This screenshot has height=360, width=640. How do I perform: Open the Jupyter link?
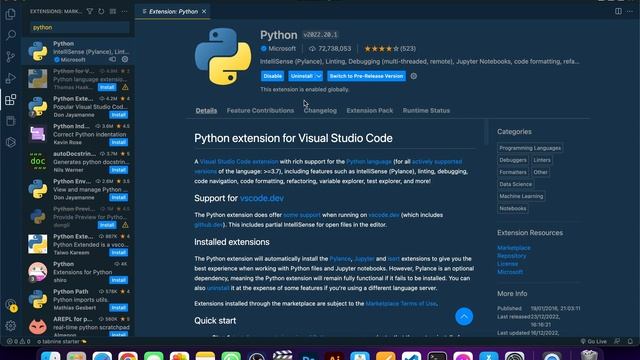364,259
